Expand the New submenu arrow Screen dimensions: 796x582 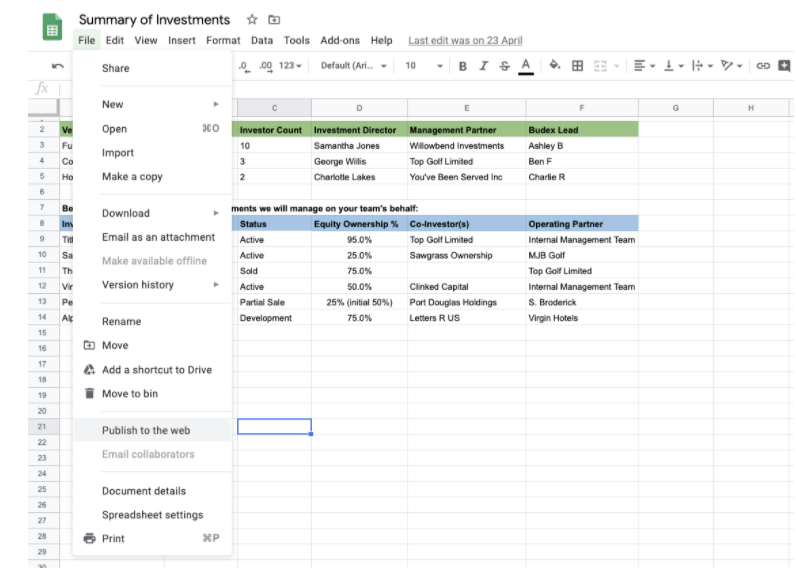216,104
